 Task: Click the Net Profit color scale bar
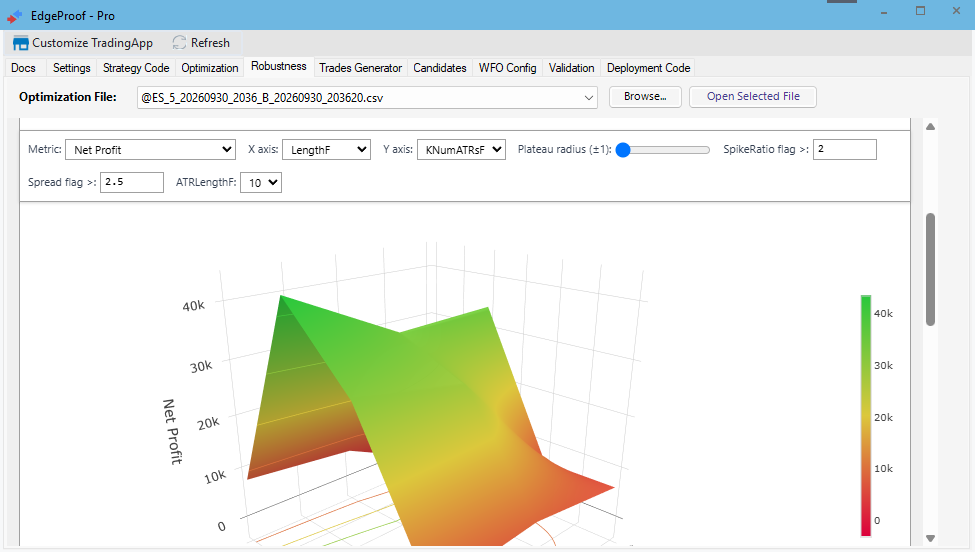click(x=866, y=415)
